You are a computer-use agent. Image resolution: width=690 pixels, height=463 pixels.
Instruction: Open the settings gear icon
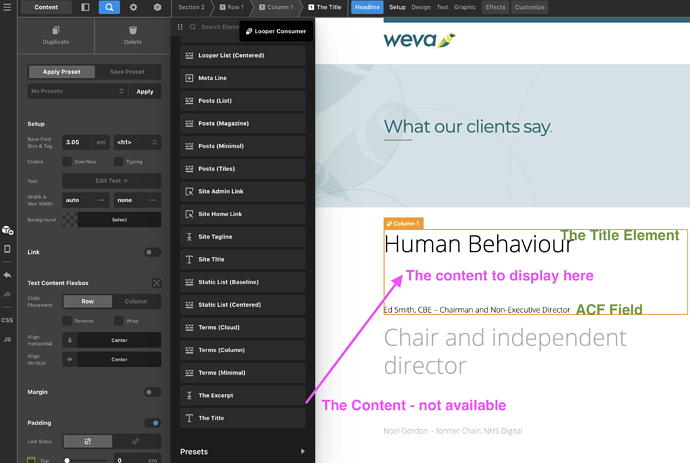133,7
